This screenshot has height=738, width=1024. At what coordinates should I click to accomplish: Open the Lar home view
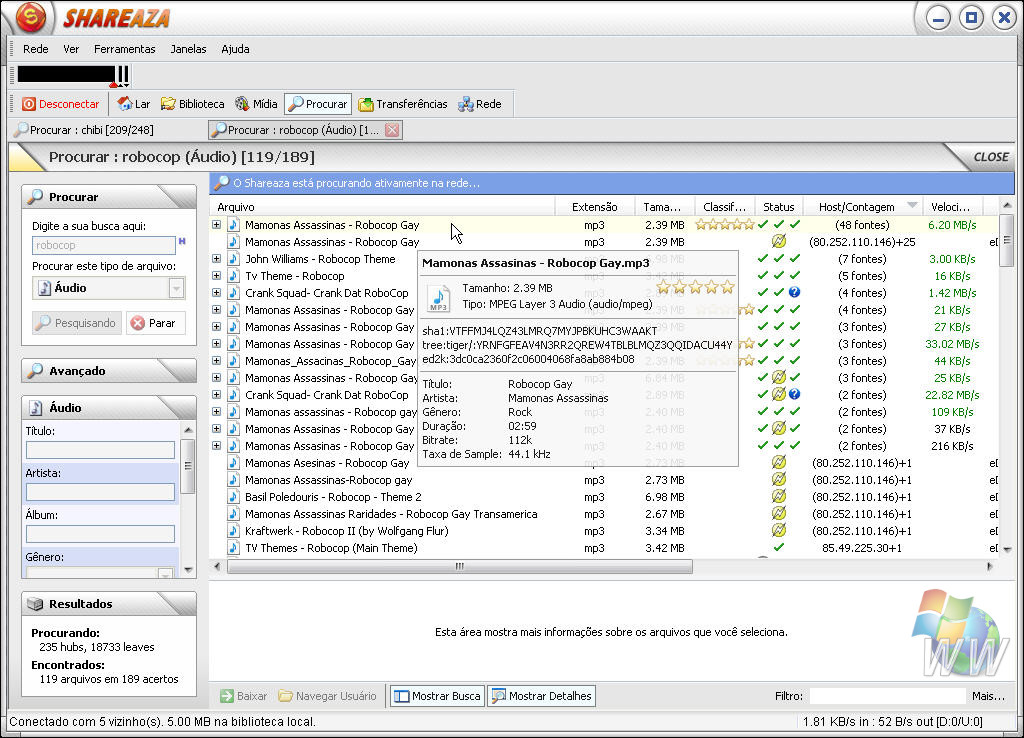coord(134,104)
